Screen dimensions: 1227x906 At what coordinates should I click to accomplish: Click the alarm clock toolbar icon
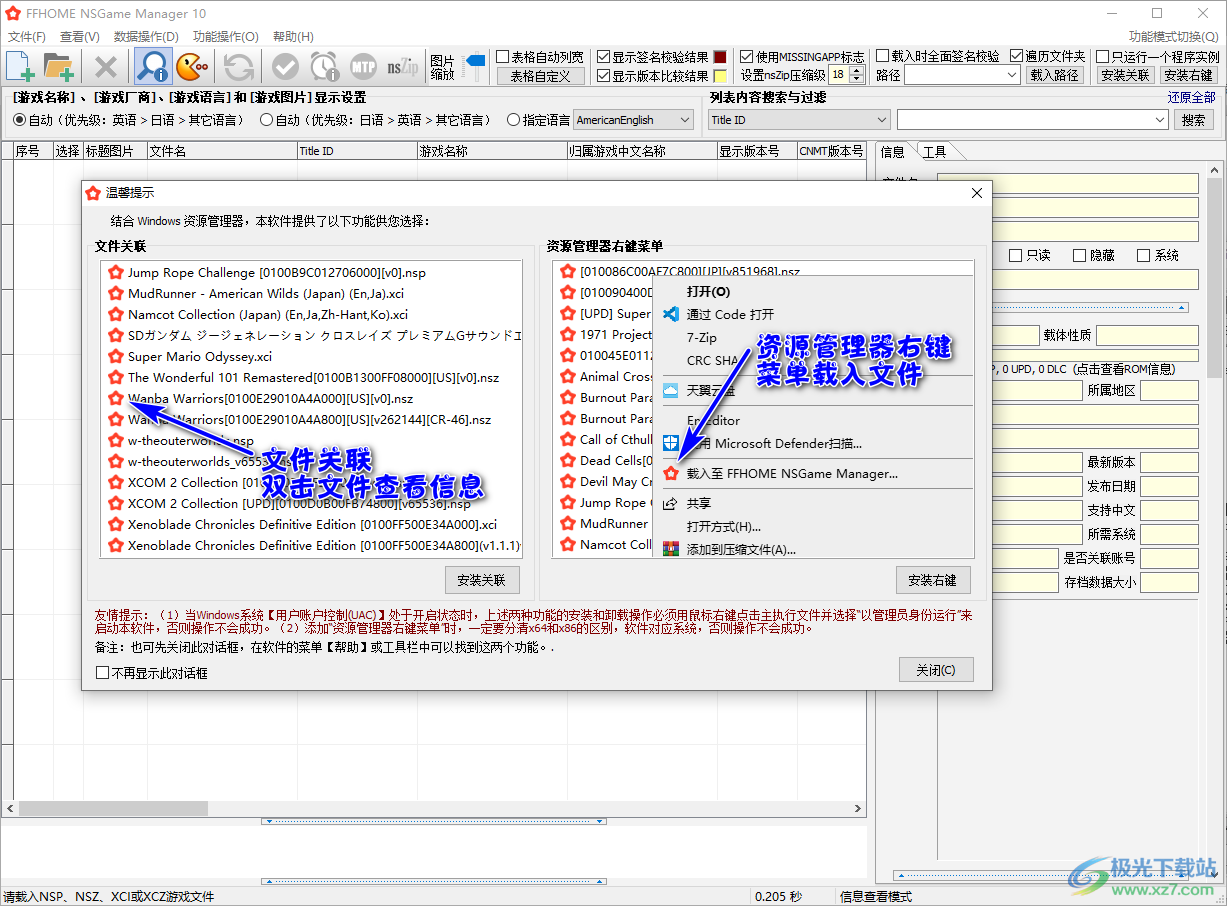tap(324, 67)
